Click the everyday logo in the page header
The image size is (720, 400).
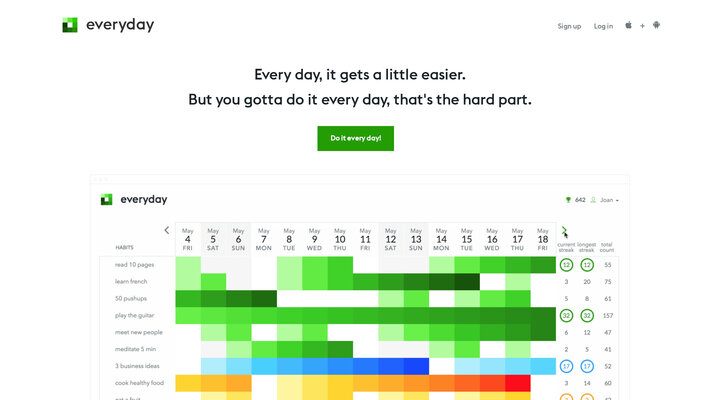click(x=108, y=25)
